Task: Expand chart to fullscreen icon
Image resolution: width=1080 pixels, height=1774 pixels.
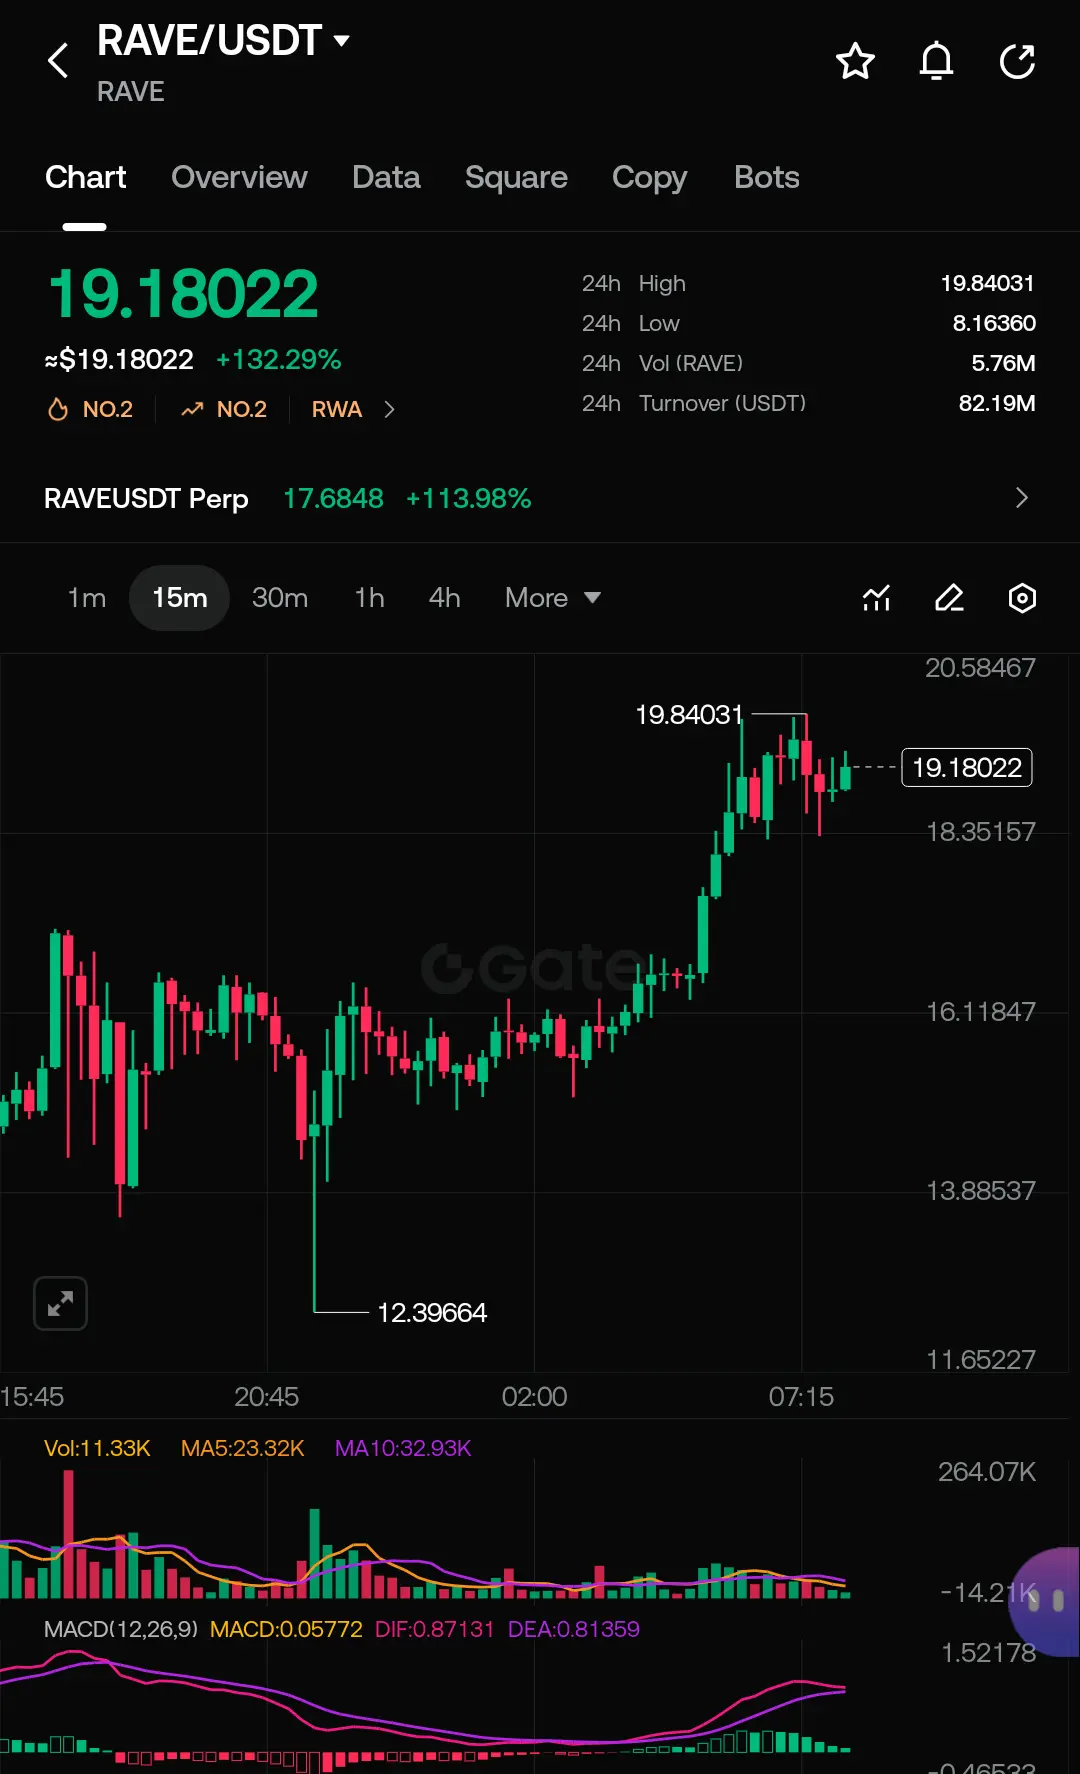Action: pos(61,1303)
